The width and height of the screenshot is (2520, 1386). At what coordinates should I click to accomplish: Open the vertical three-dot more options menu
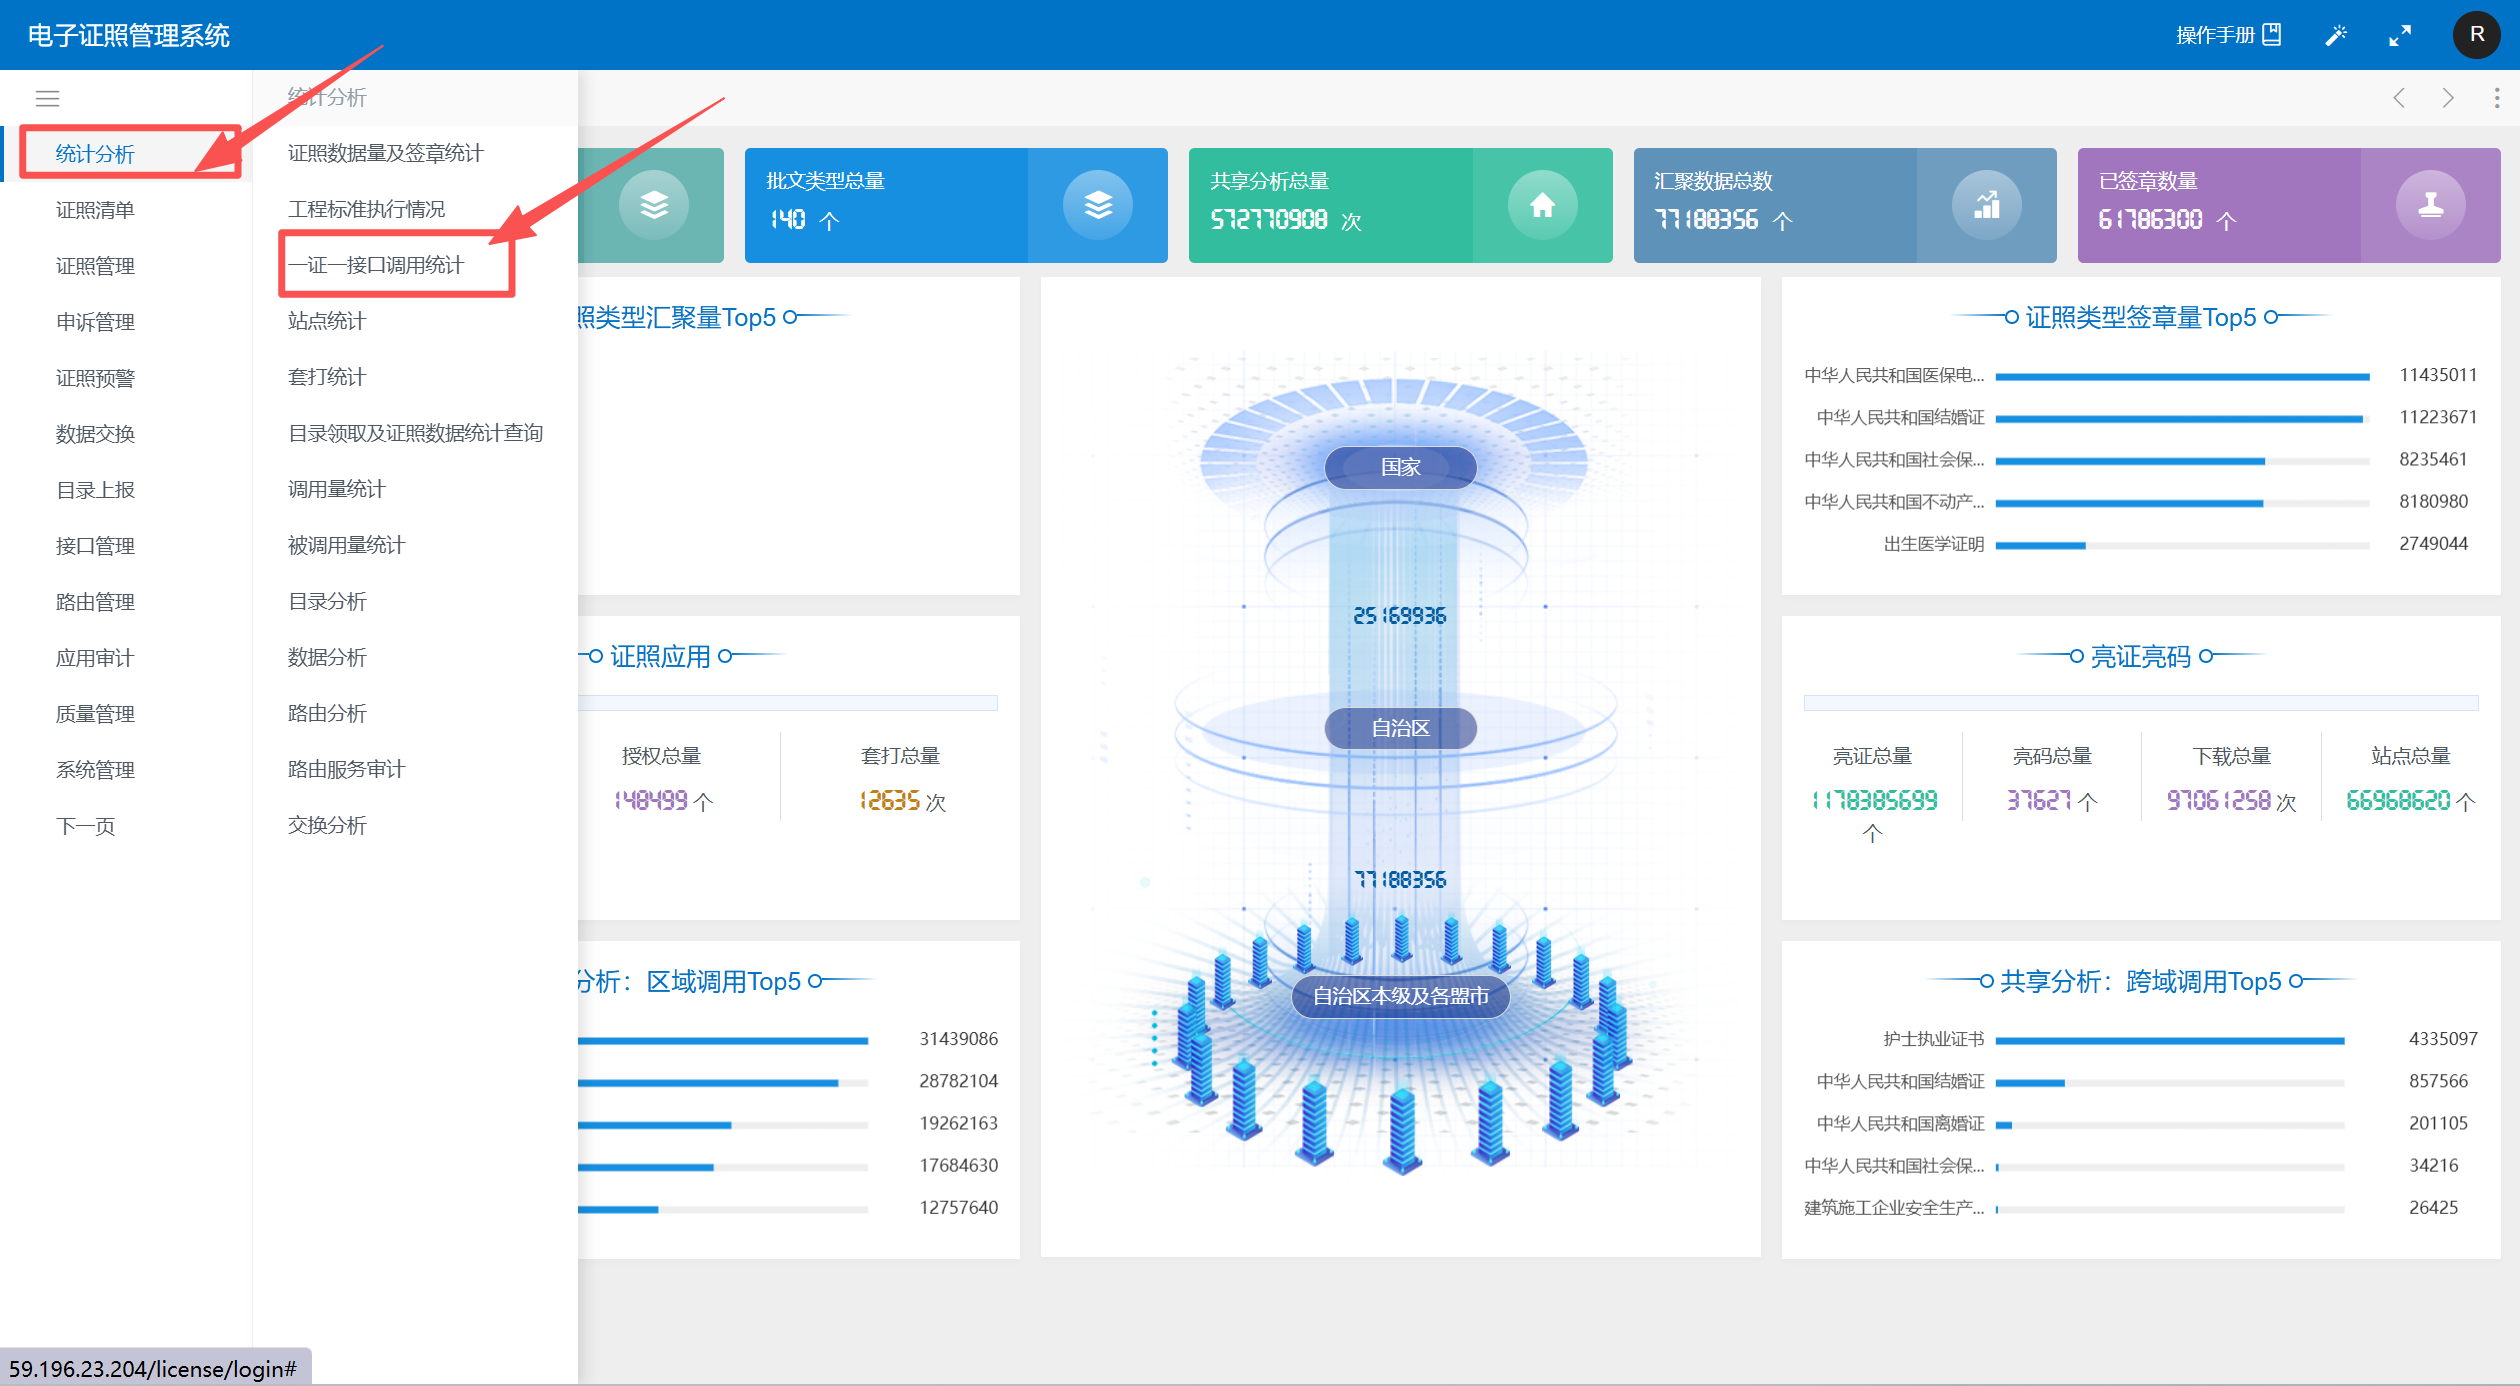[x=2497, y=98]
